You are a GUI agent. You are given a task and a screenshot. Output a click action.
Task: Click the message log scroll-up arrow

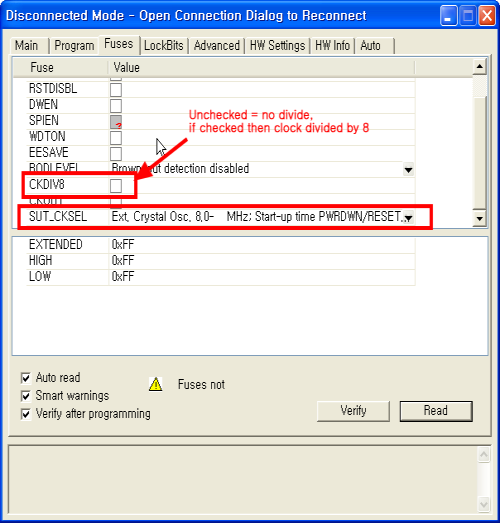[483, 455]
